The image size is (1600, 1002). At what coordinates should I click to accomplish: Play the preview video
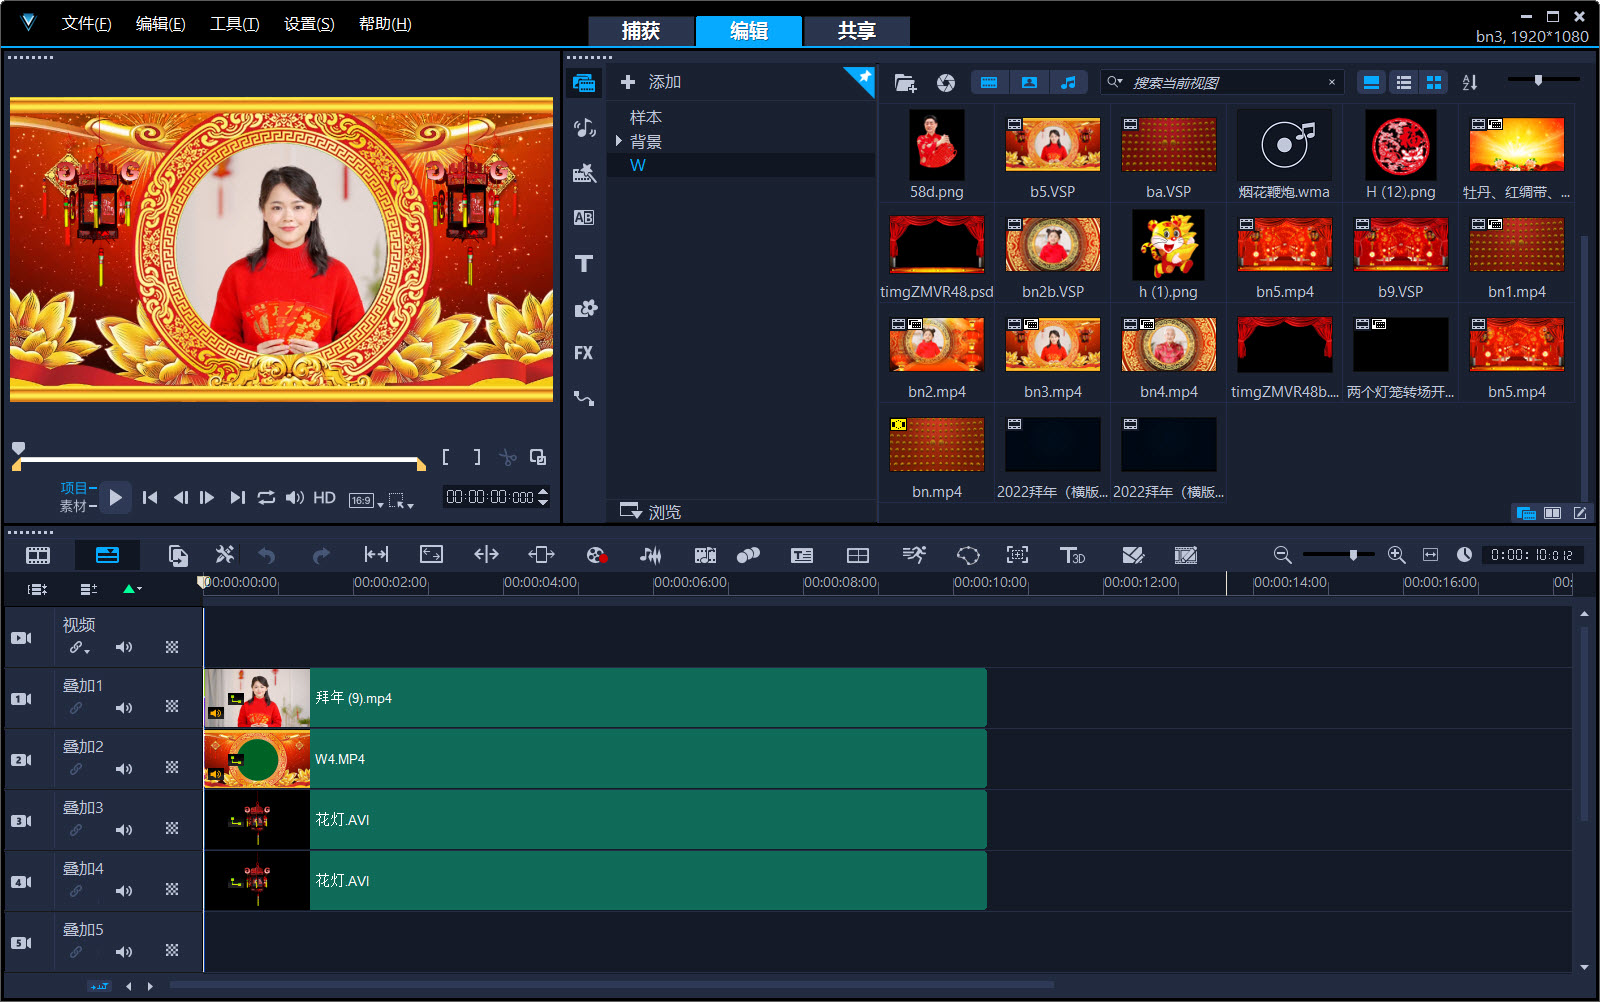tap(115, 497)
